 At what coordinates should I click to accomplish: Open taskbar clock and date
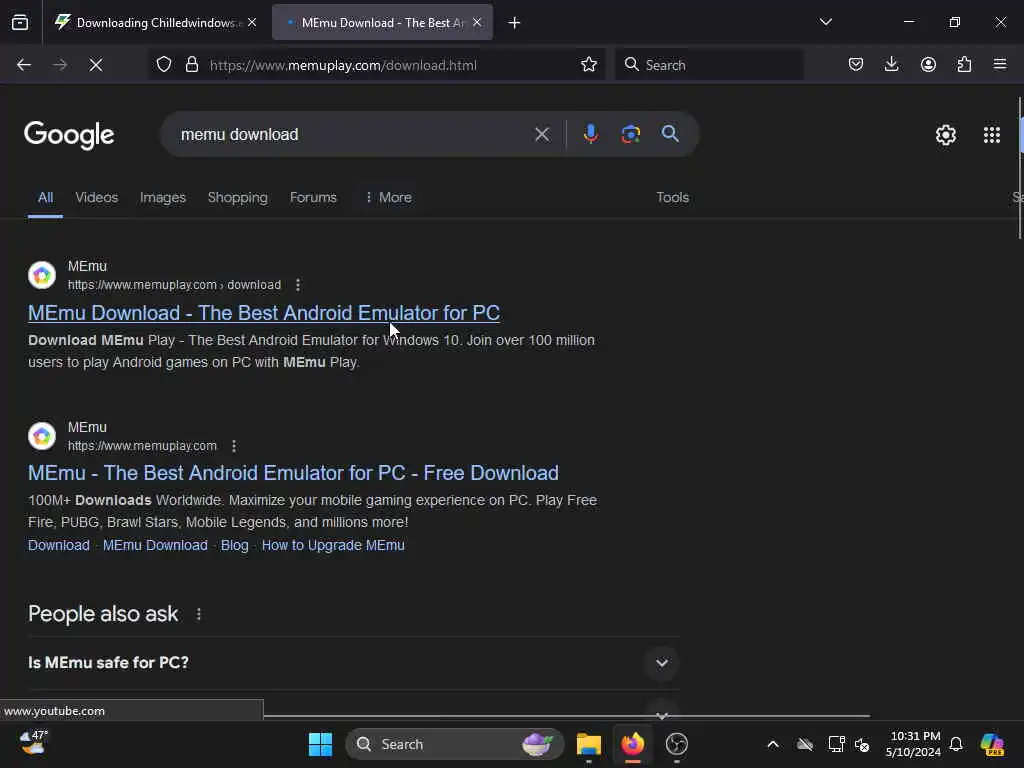(x=914, y=744)
